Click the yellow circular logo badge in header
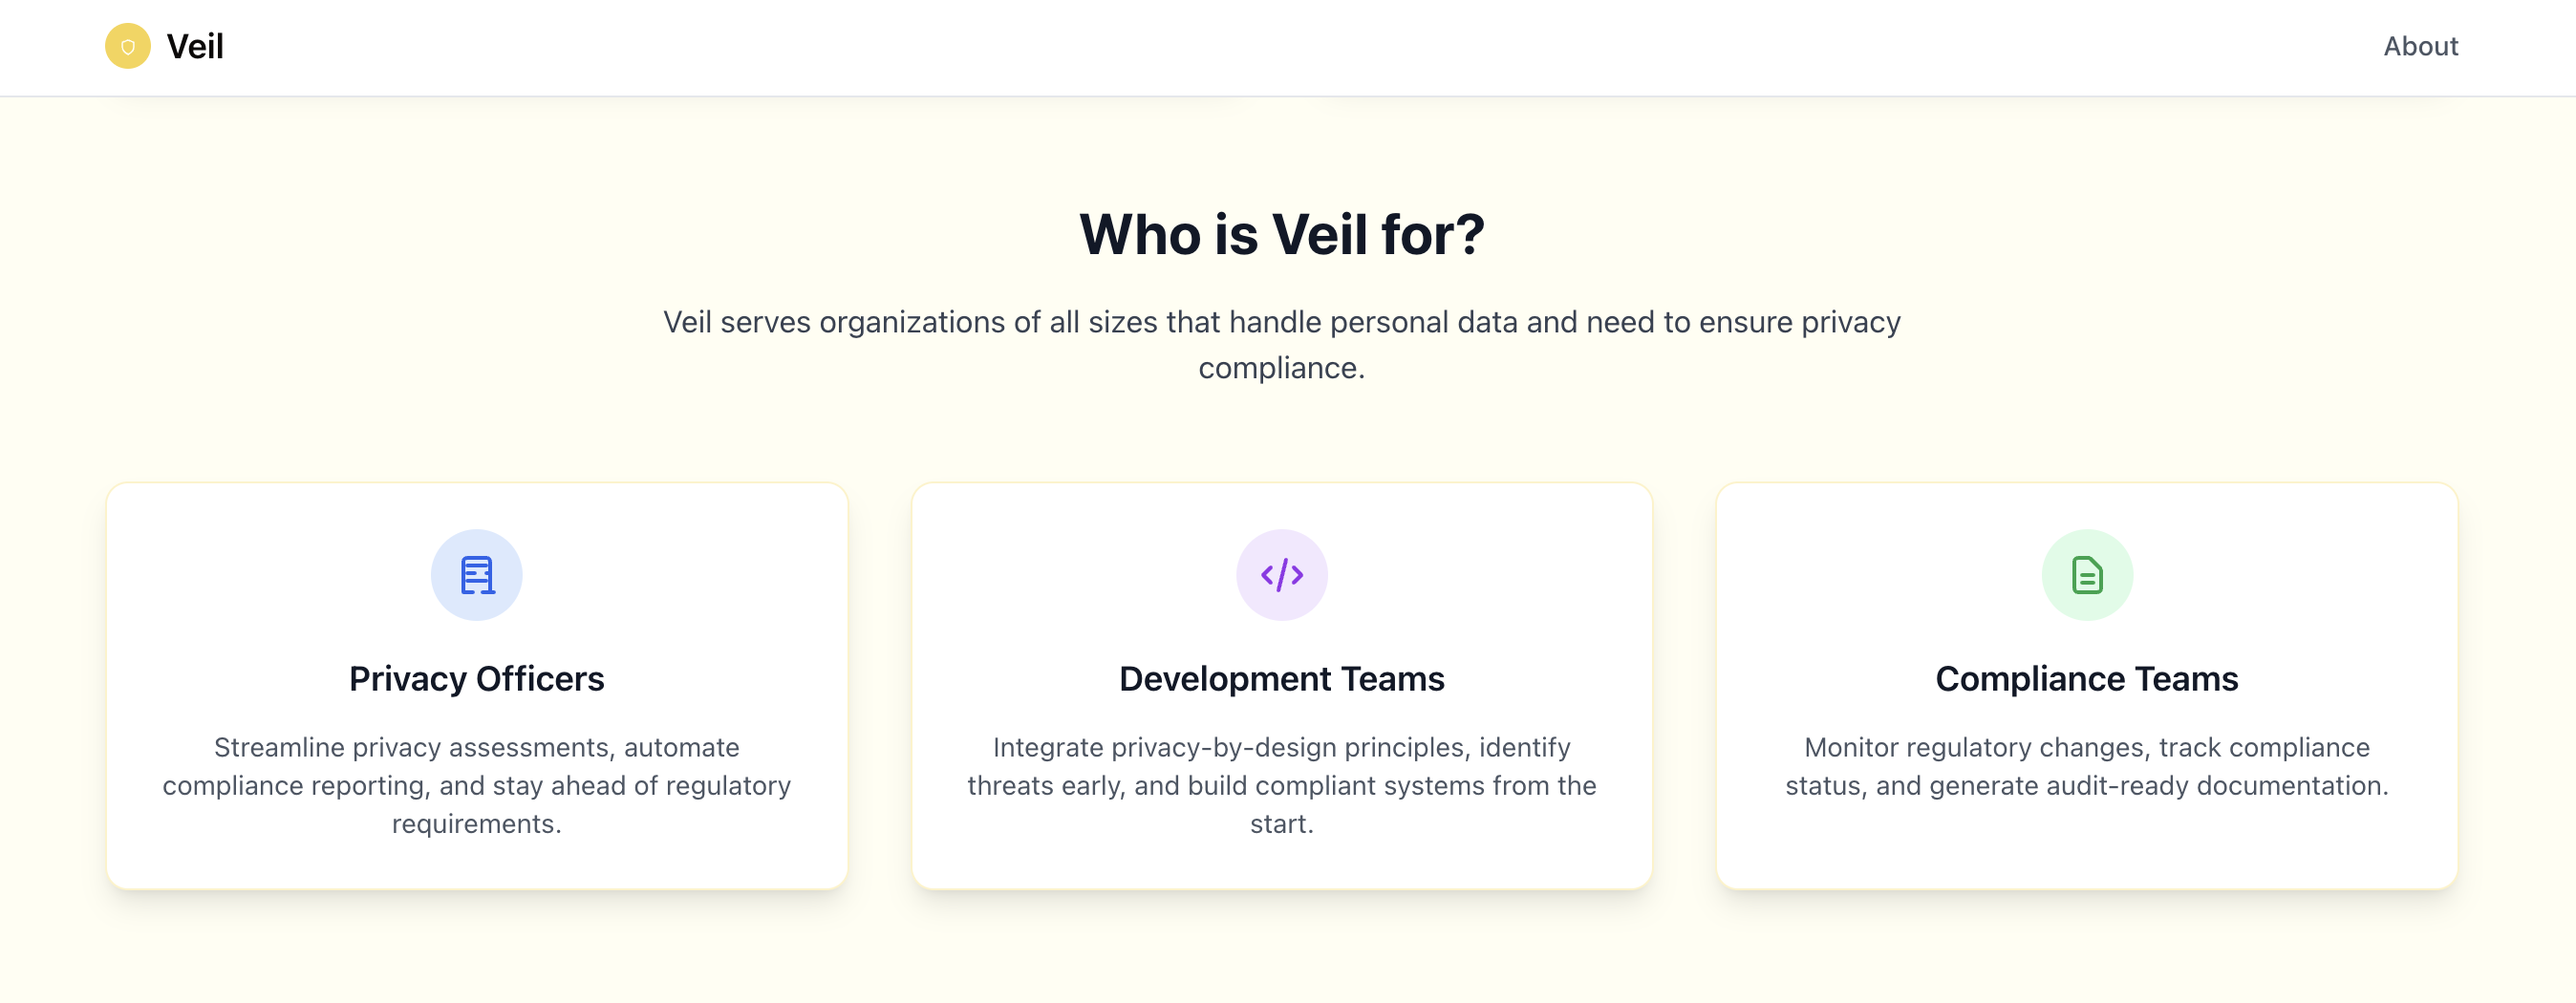Viewport: 2576px width, 1003px height. point(128,46)
